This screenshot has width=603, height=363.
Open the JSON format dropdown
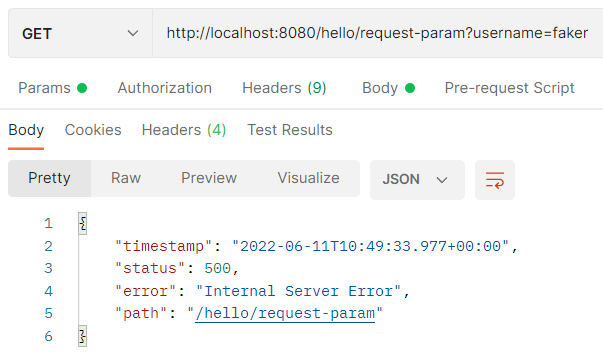tap(417, 180)
